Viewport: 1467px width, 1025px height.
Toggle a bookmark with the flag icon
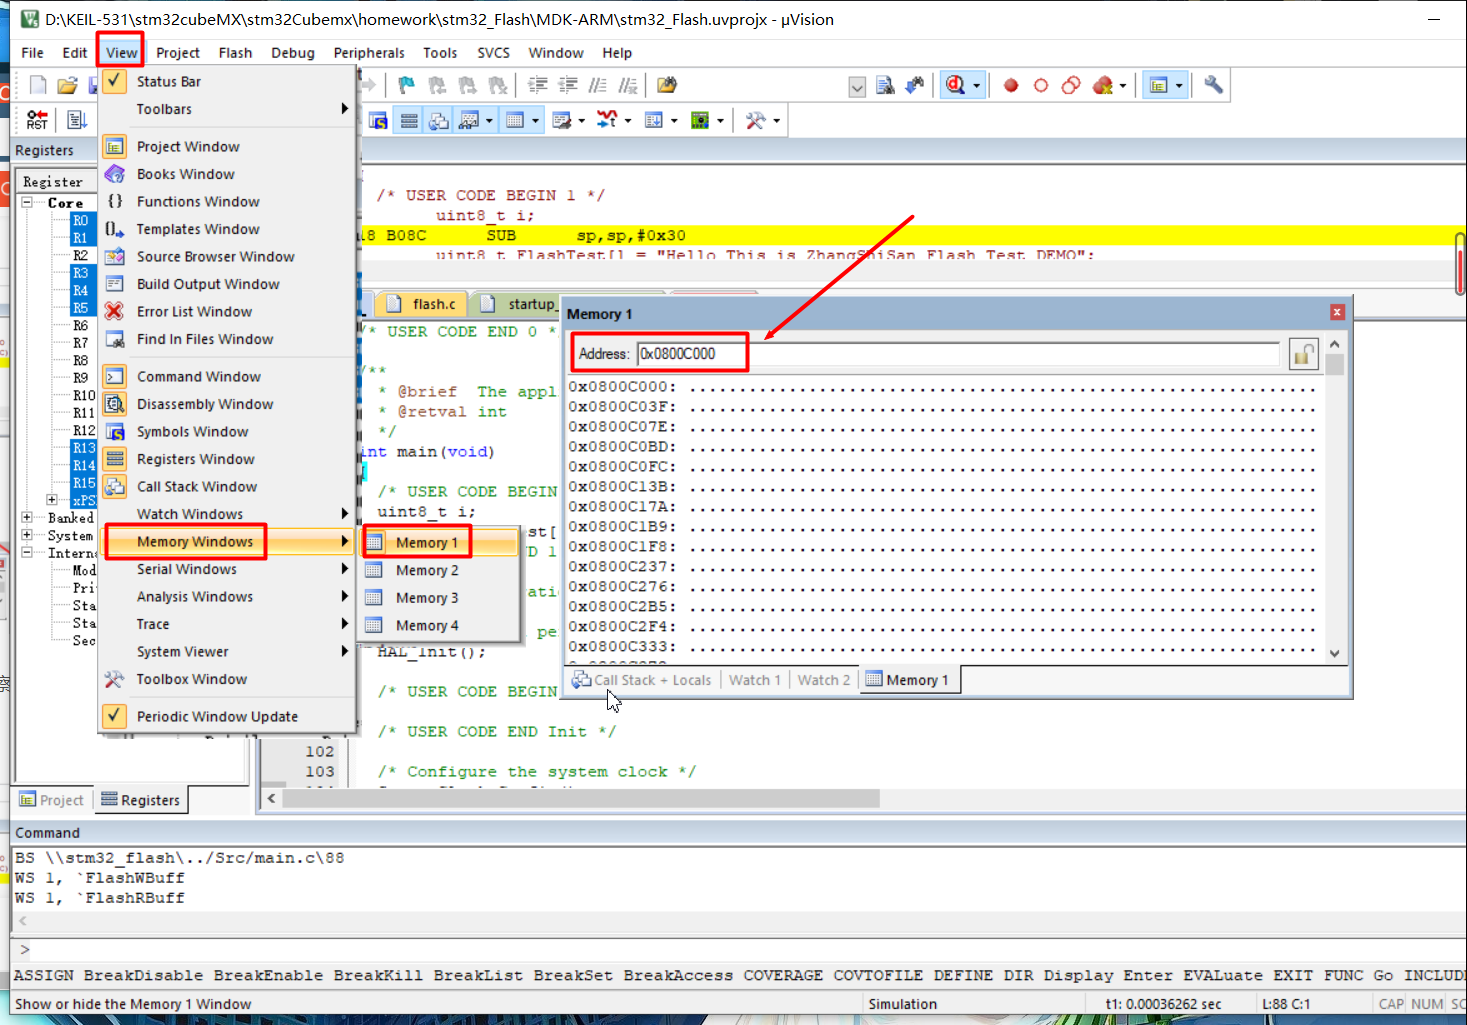(x=406, y=85)
